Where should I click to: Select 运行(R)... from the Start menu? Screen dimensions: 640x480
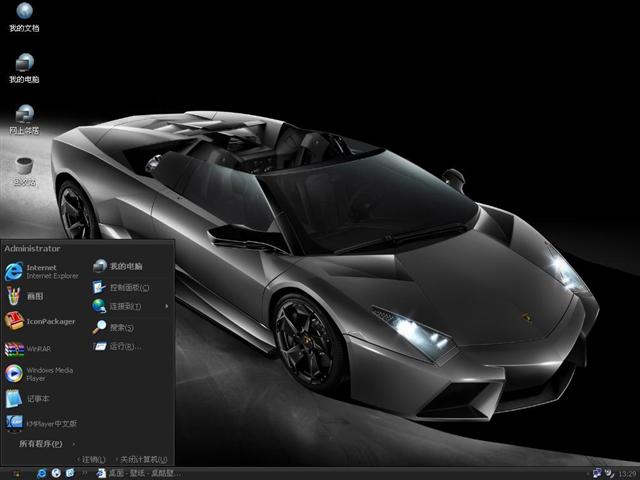tap(124, 347)
